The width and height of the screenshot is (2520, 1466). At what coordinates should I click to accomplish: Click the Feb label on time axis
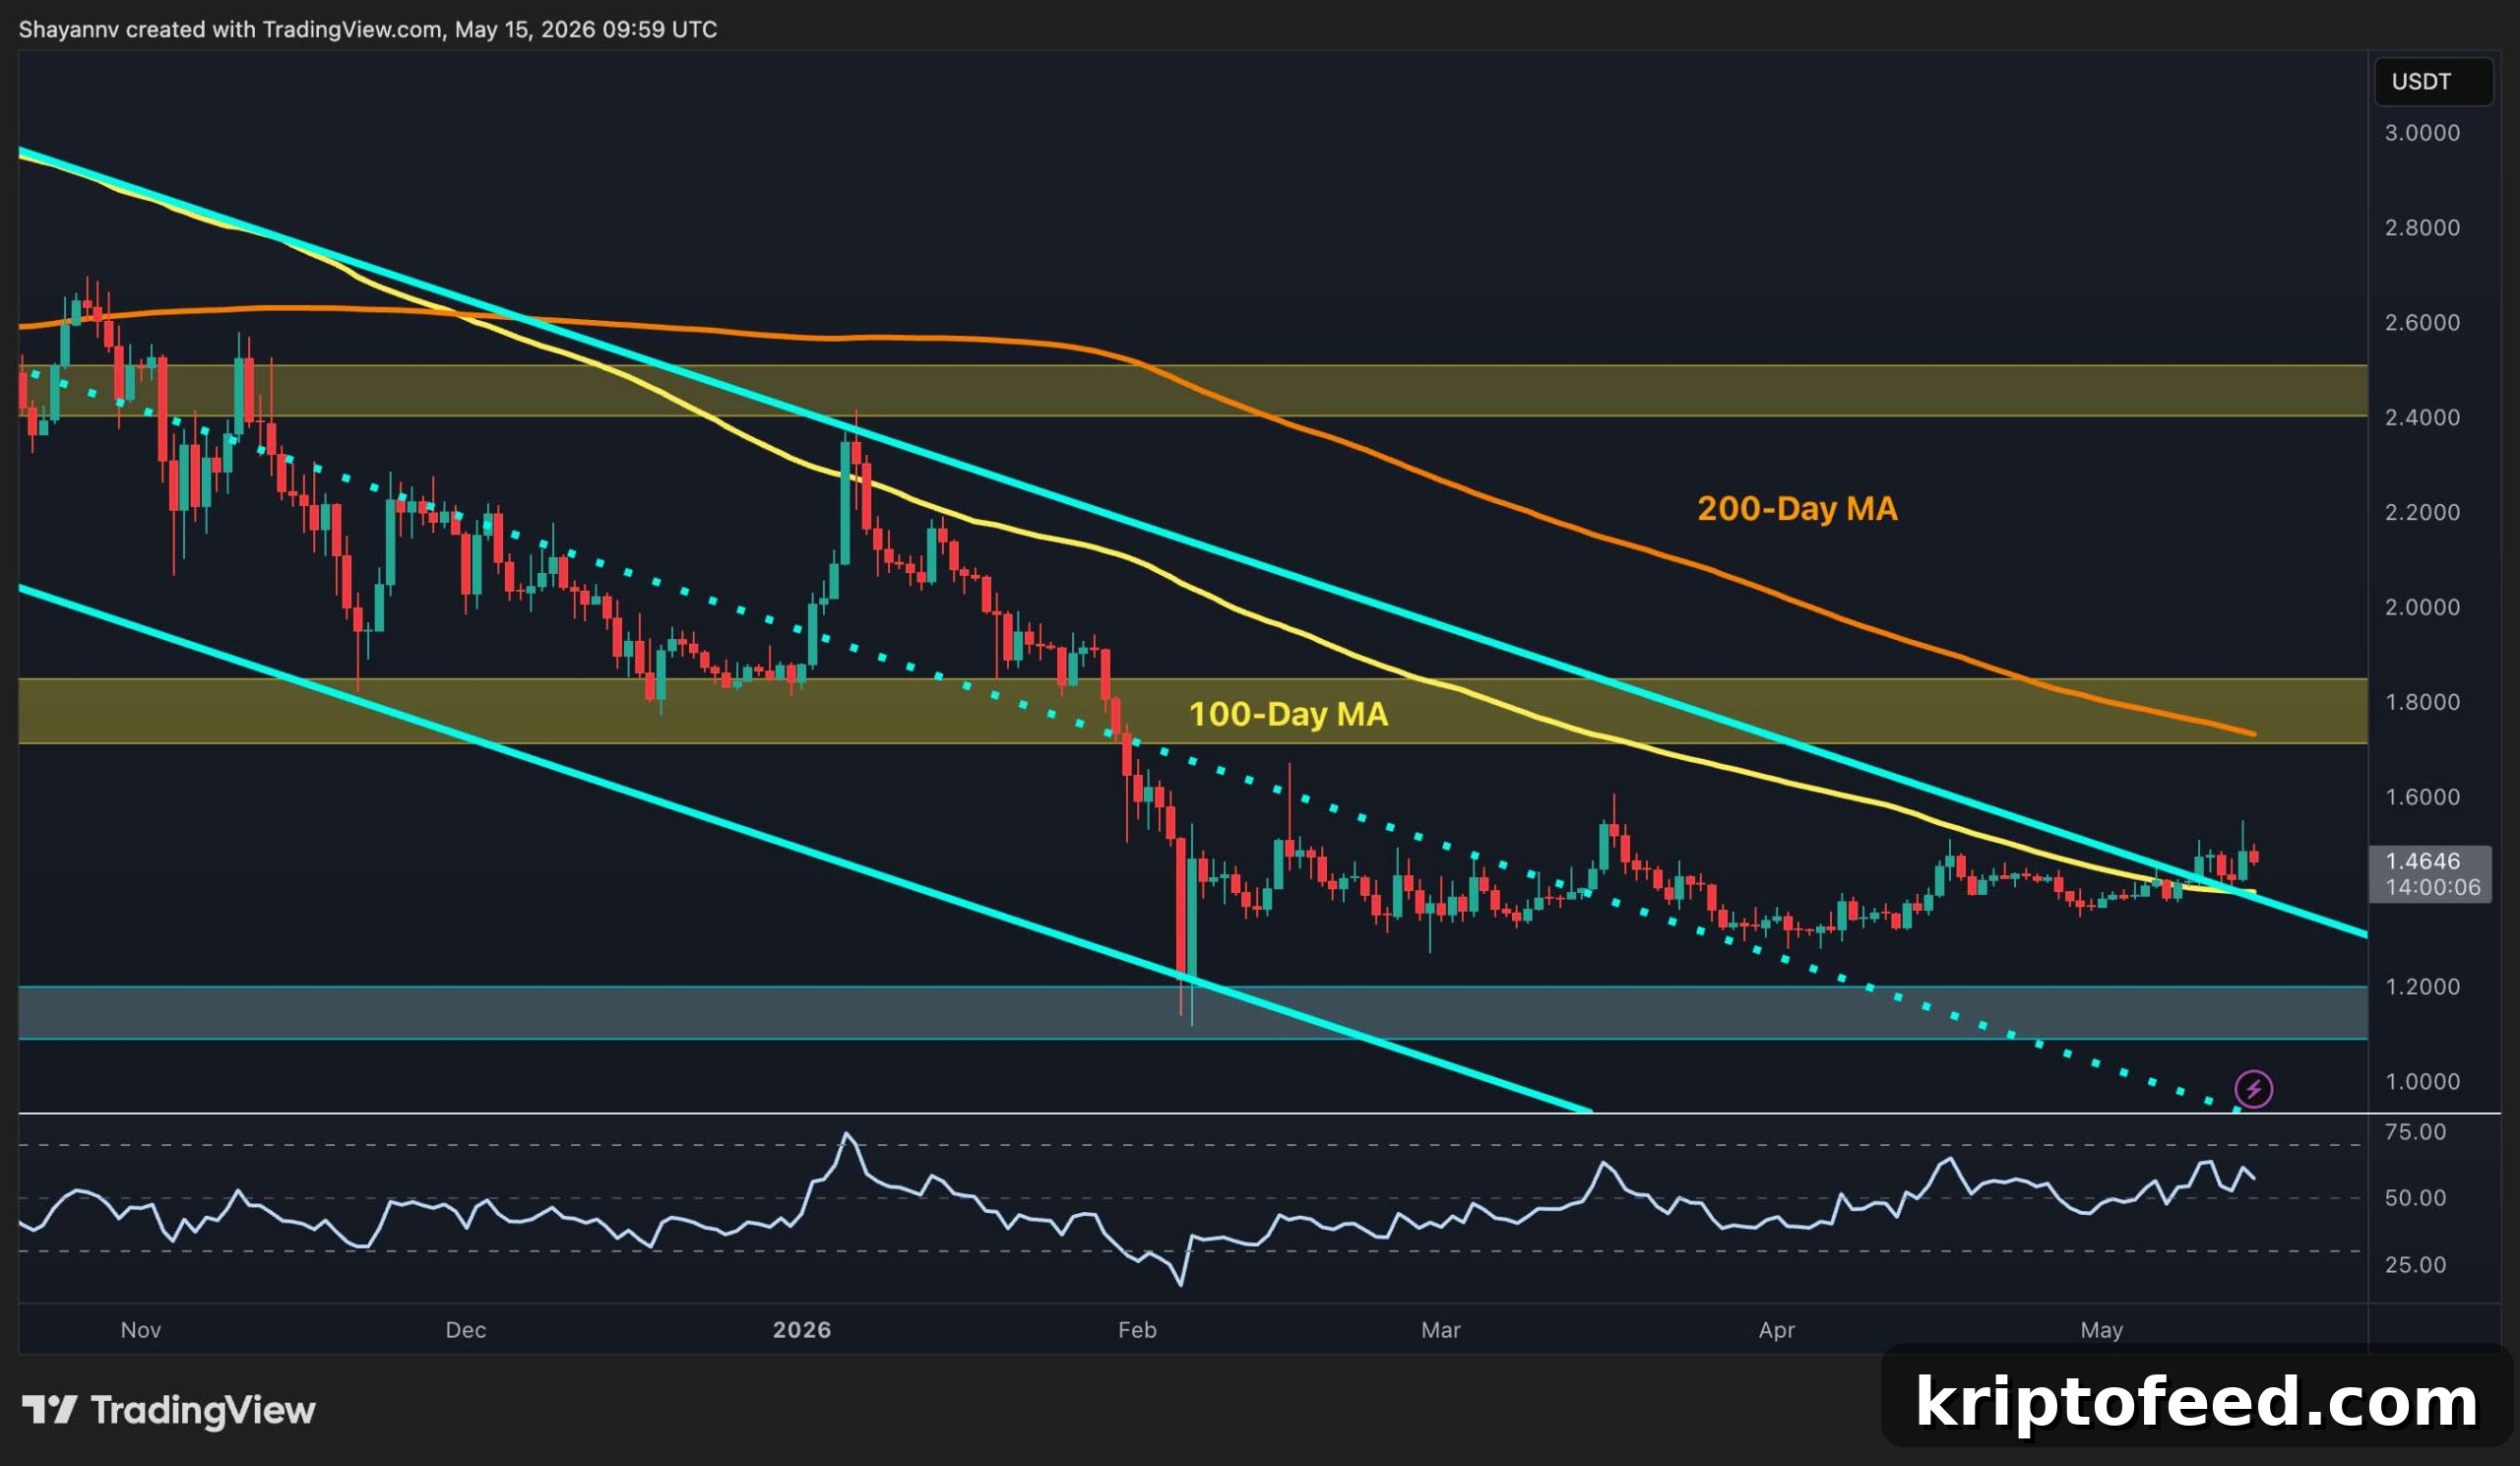pyautogui.click(x=1137, y=1329)
